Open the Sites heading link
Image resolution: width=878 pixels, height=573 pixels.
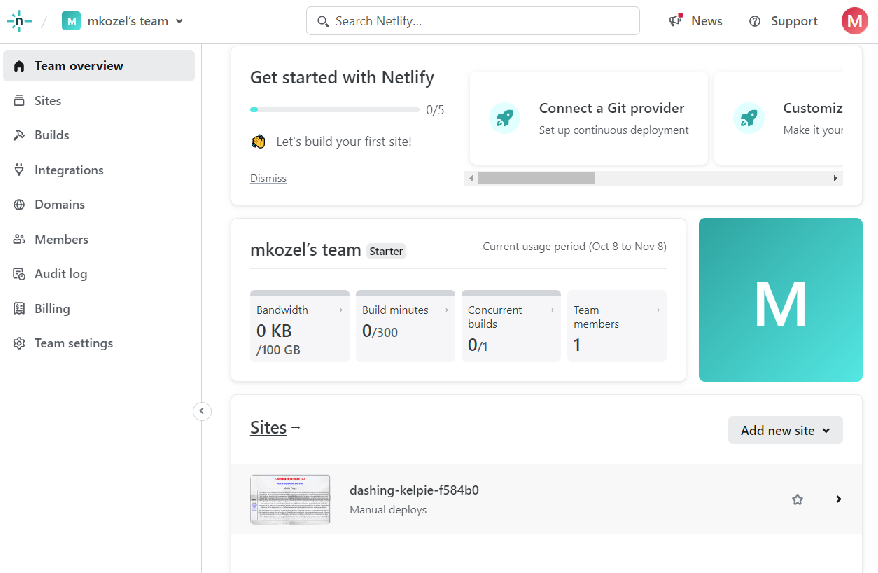point(268,428)
